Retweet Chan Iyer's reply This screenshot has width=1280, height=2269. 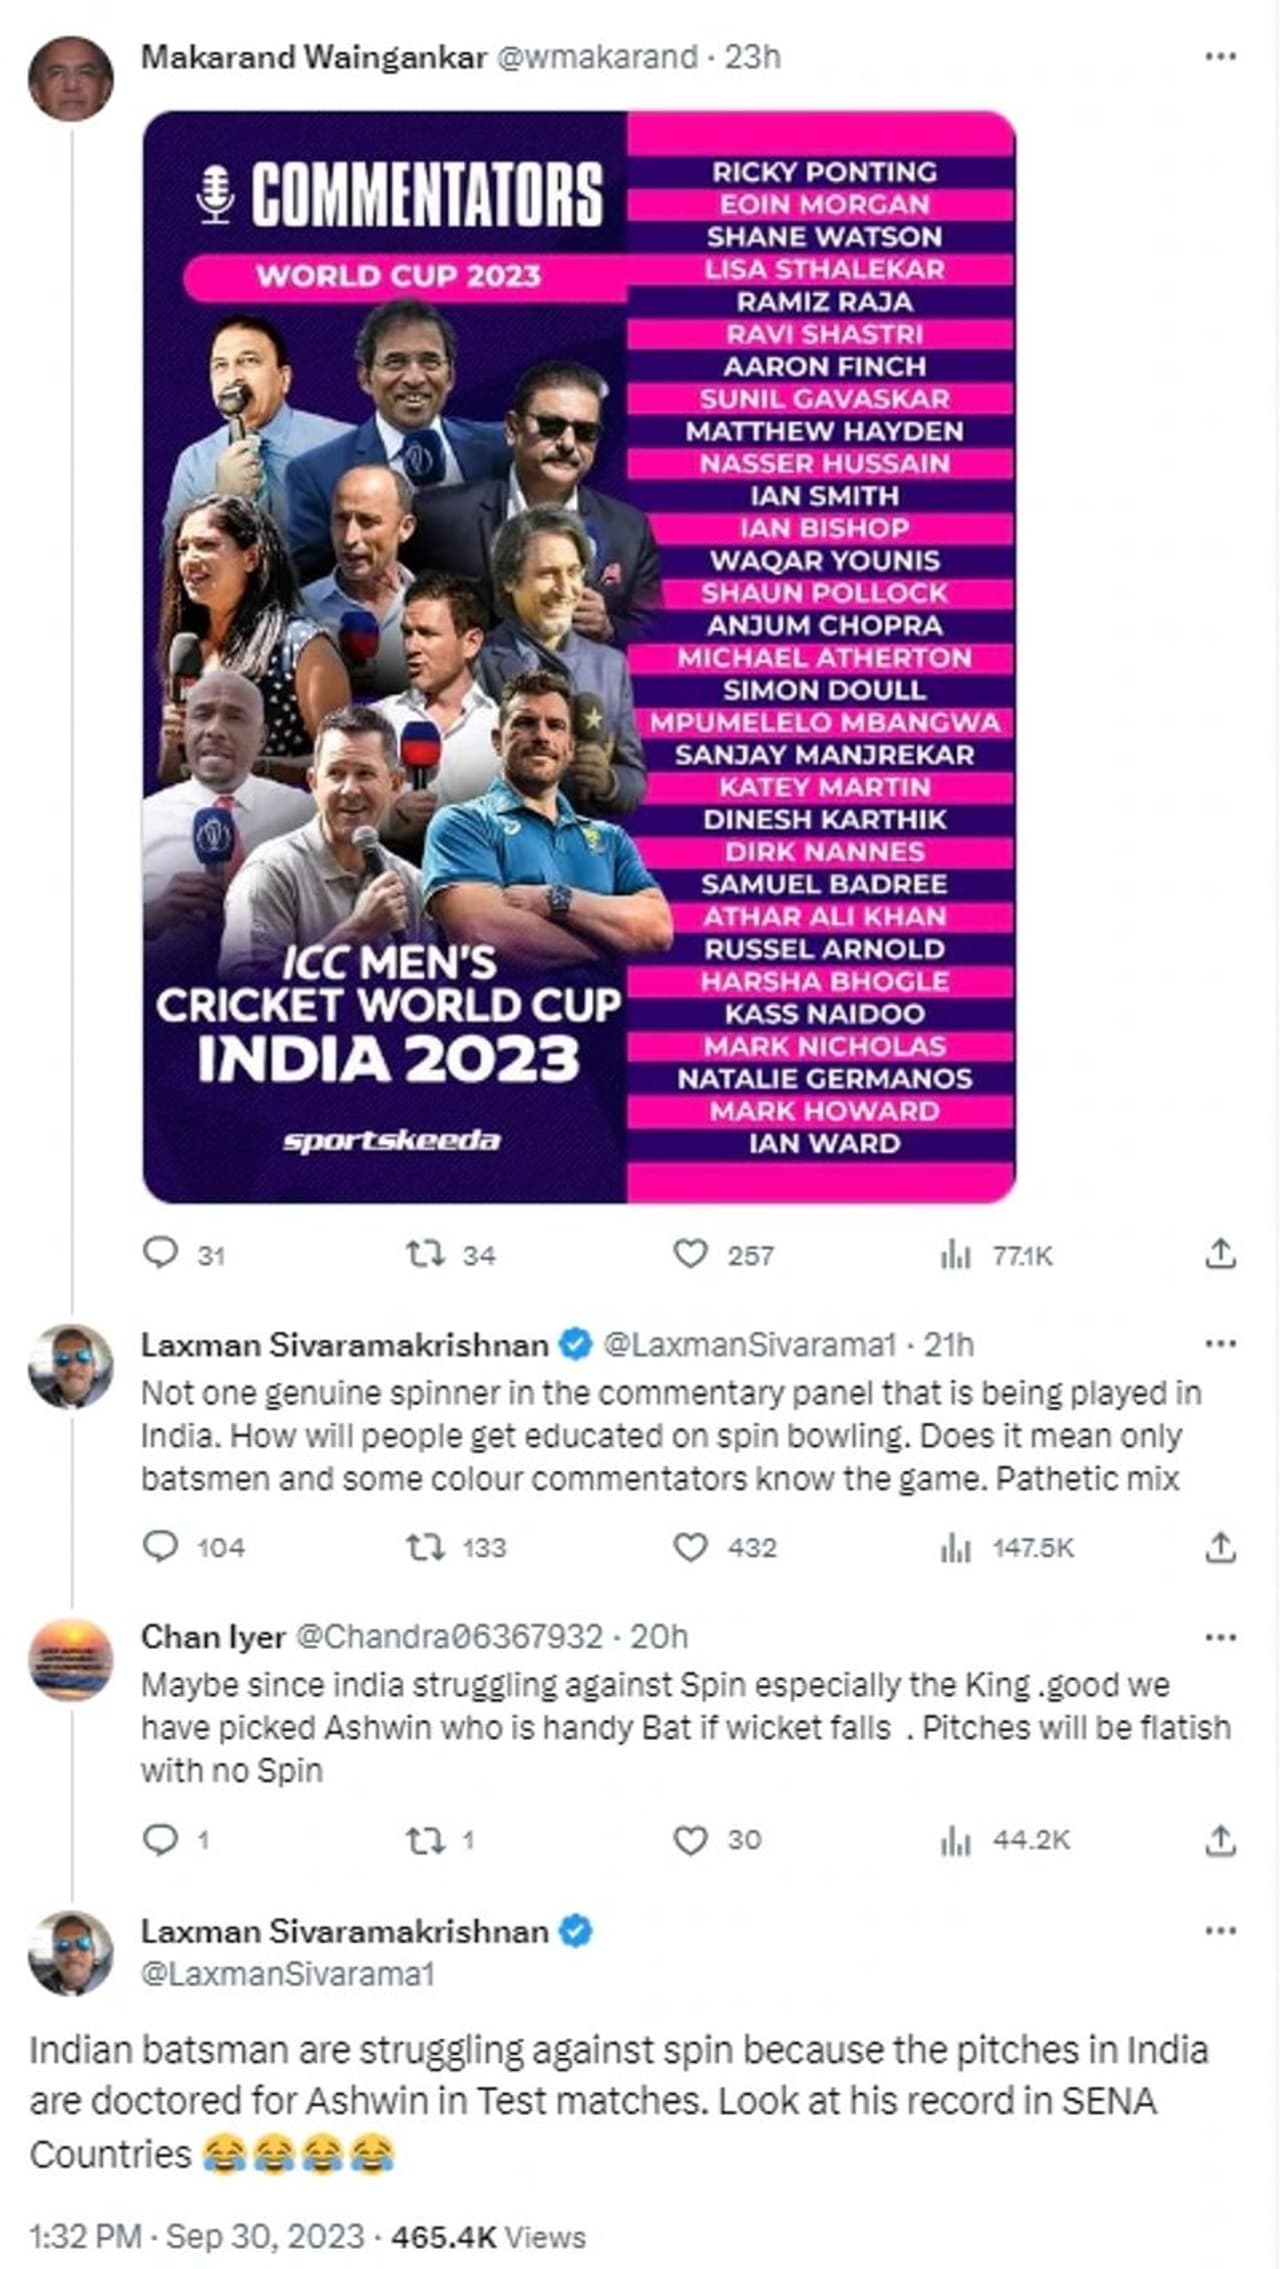click(425, 1840)
